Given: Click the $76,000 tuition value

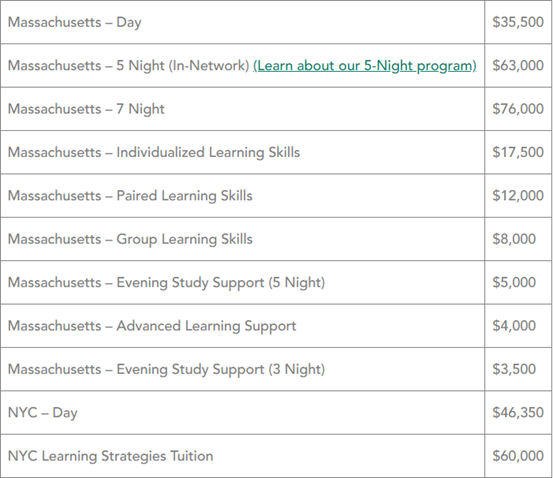Looking at the screenshot, I should click(518, 109).
